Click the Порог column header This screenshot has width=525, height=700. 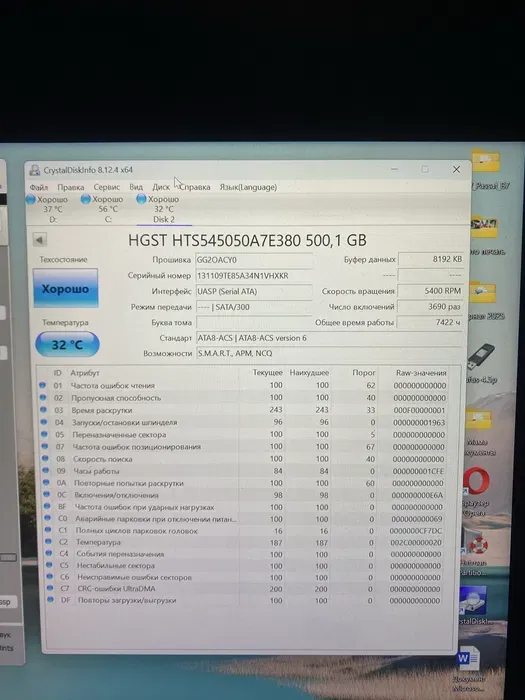(x=364, y=372)
